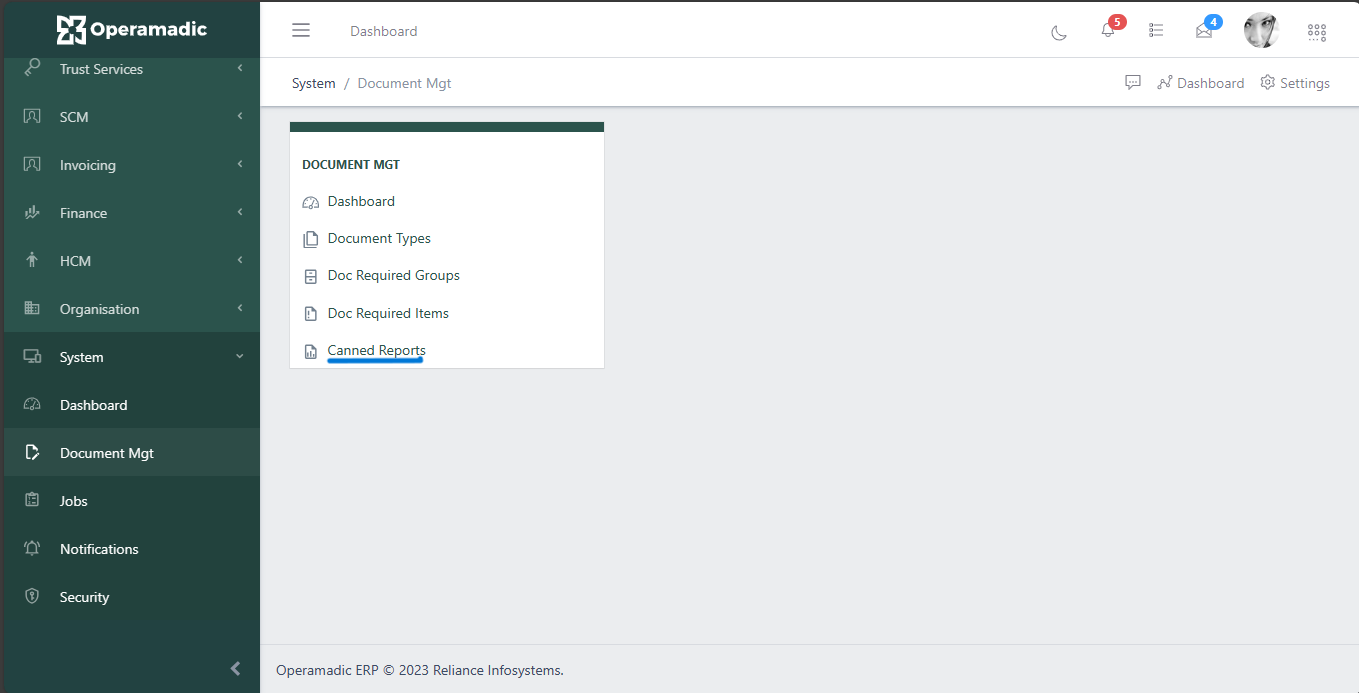
Task: Toggle the hamburger menu icon
Action: [301, 30]
